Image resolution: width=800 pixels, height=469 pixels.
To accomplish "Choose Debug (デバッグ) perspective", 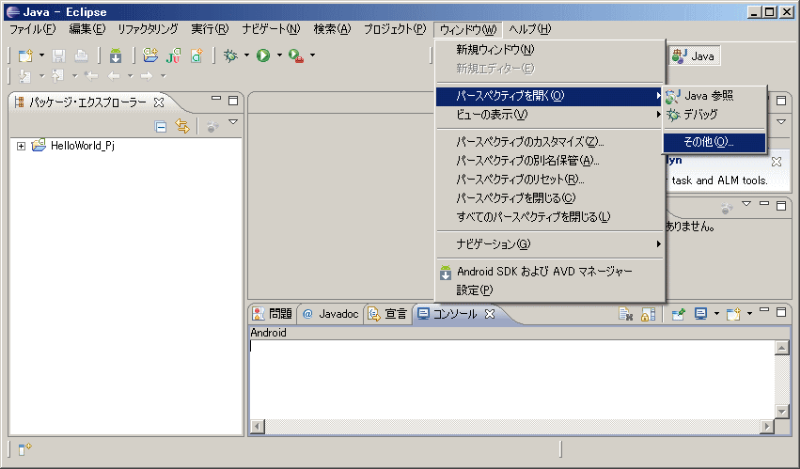I will (x=714, y=114).
